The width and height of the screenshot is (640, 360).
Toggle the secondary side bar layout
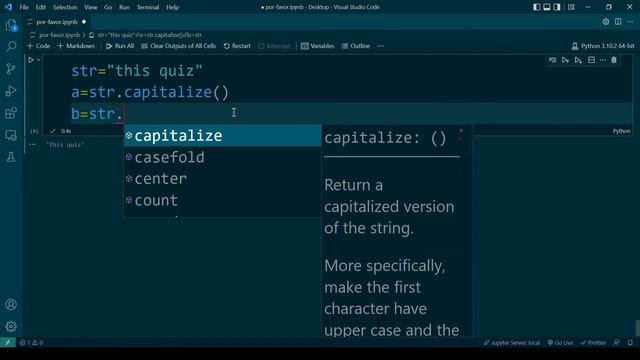point(557,7)
